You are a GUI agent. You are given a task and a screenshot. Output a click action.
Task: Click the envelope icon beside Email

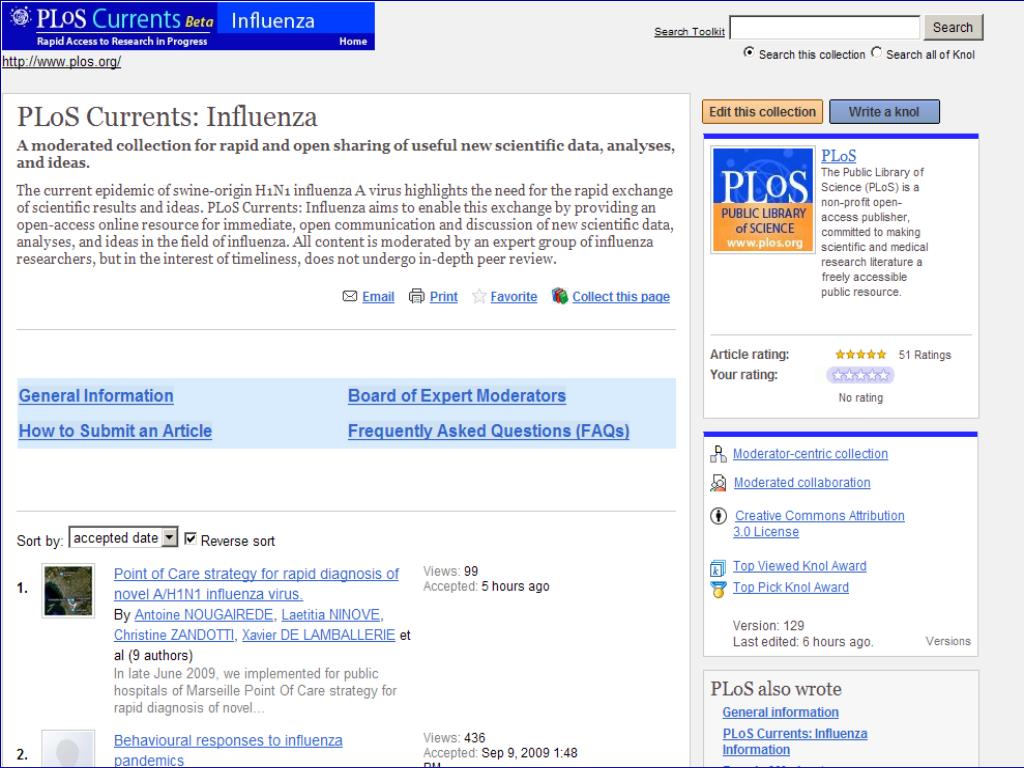pos(349,296)
